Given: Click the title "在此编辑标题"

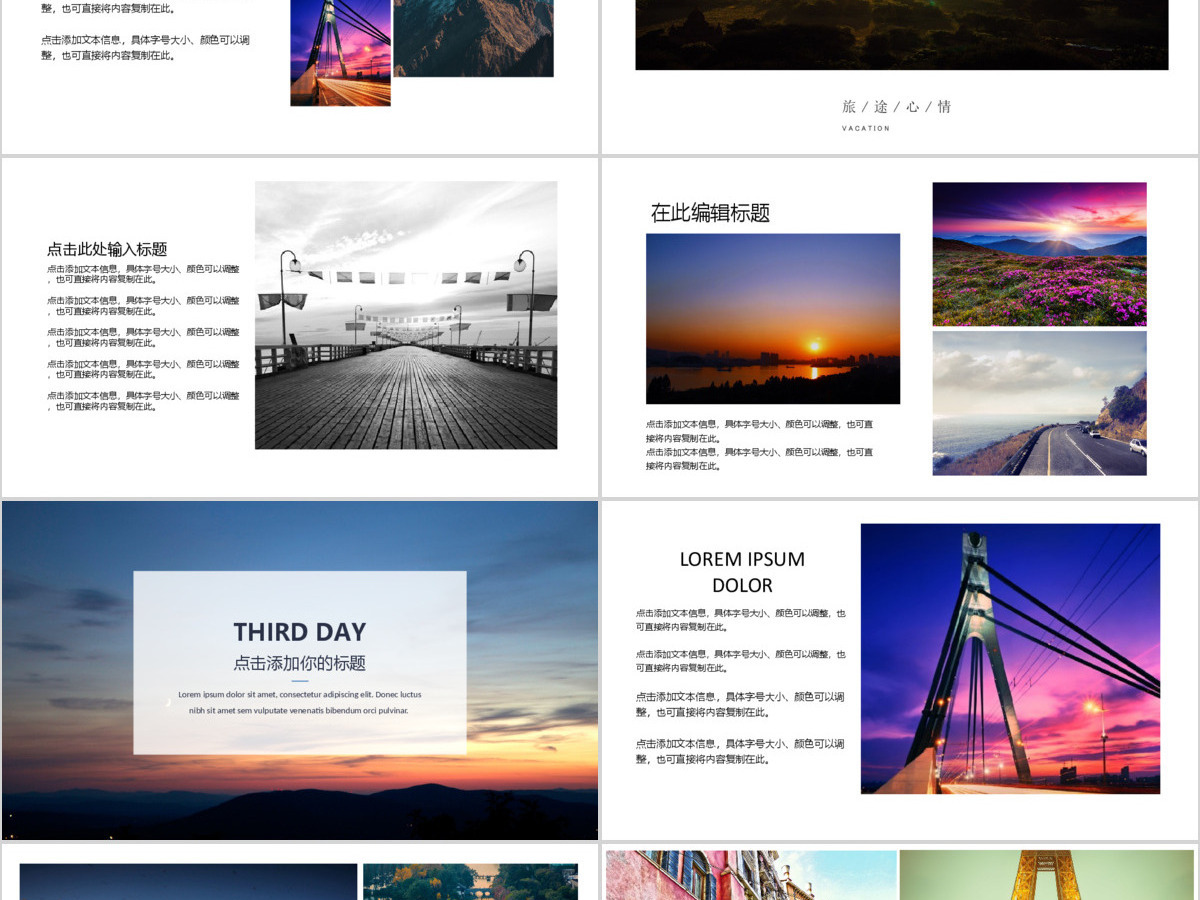Looking at the screenshot, I should click(710, 213).
